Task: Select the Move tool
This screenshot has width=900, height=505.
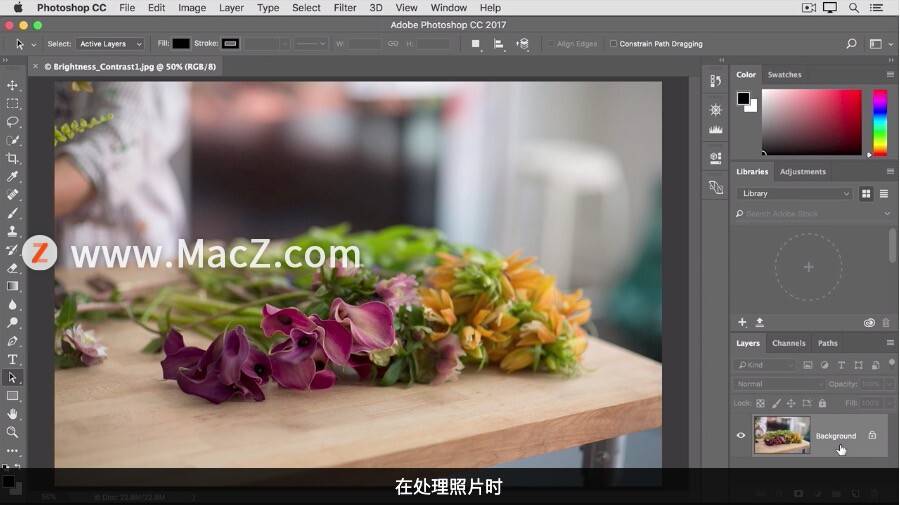Action: 12,86
